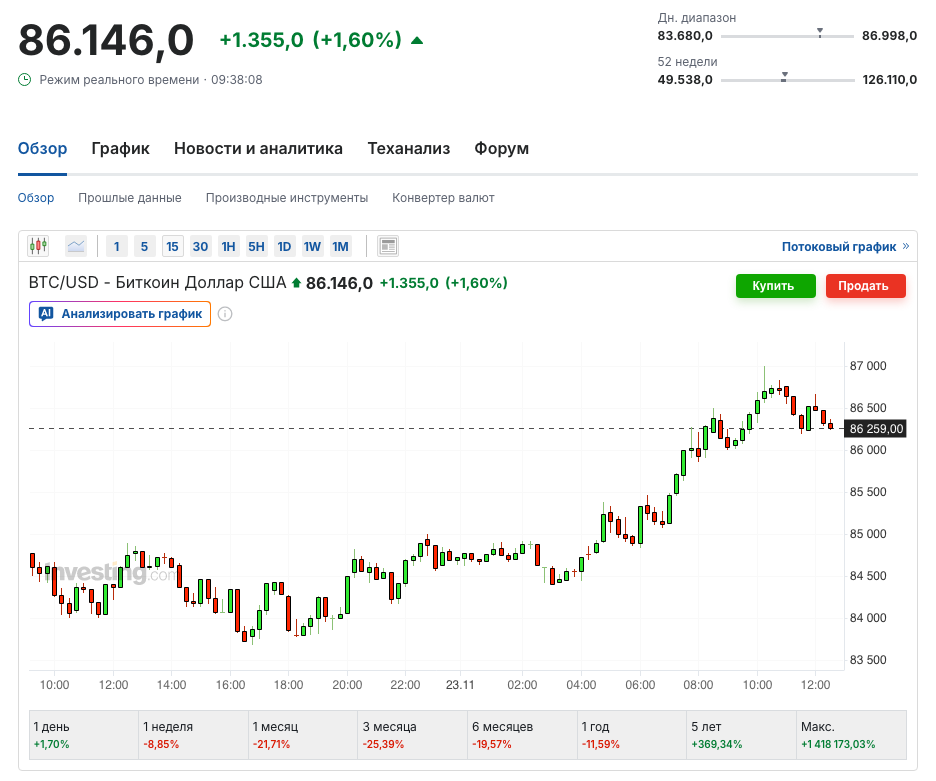
Task: Switch to Новости и аналитика tab
Action: (x=258, y=148)
